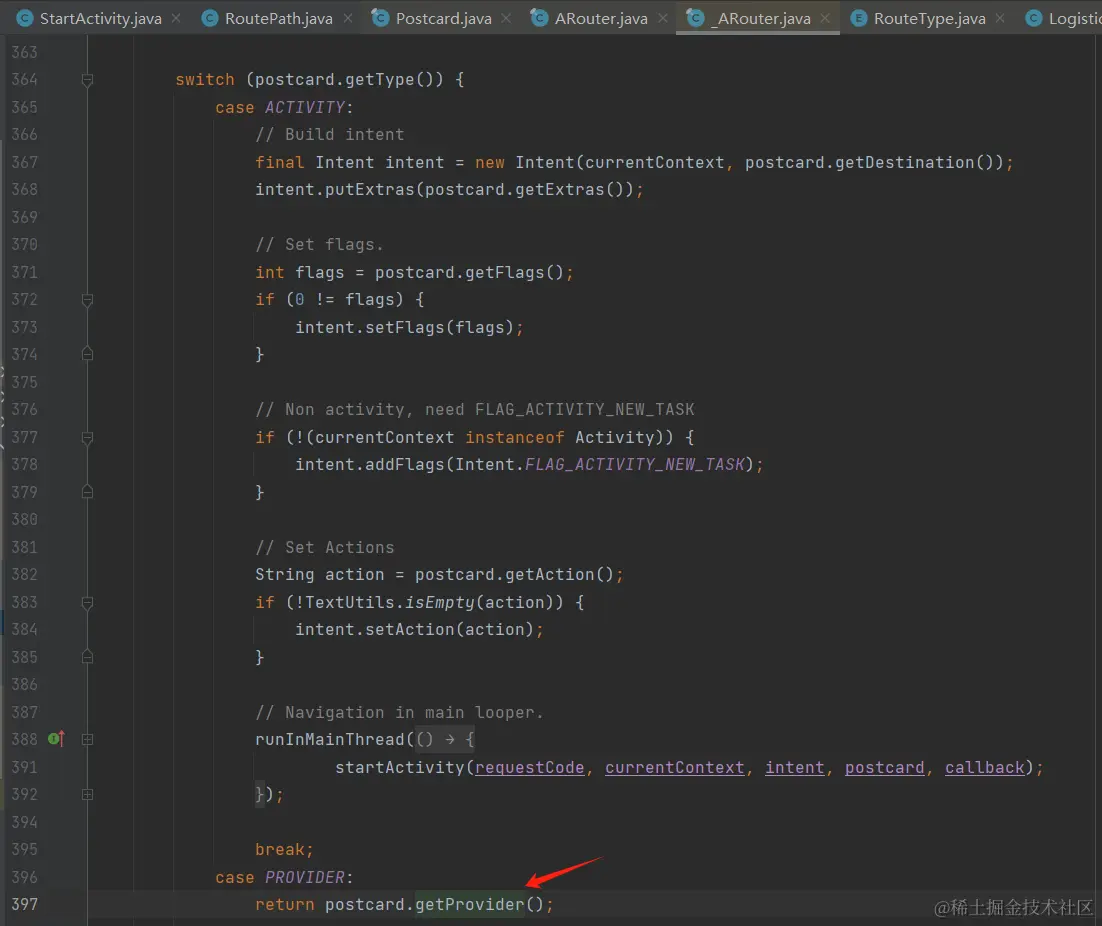The height and width of the screenshot is (926, 1102).
Task: Click the underlined intent argument
Action: [x=794, y=767]
